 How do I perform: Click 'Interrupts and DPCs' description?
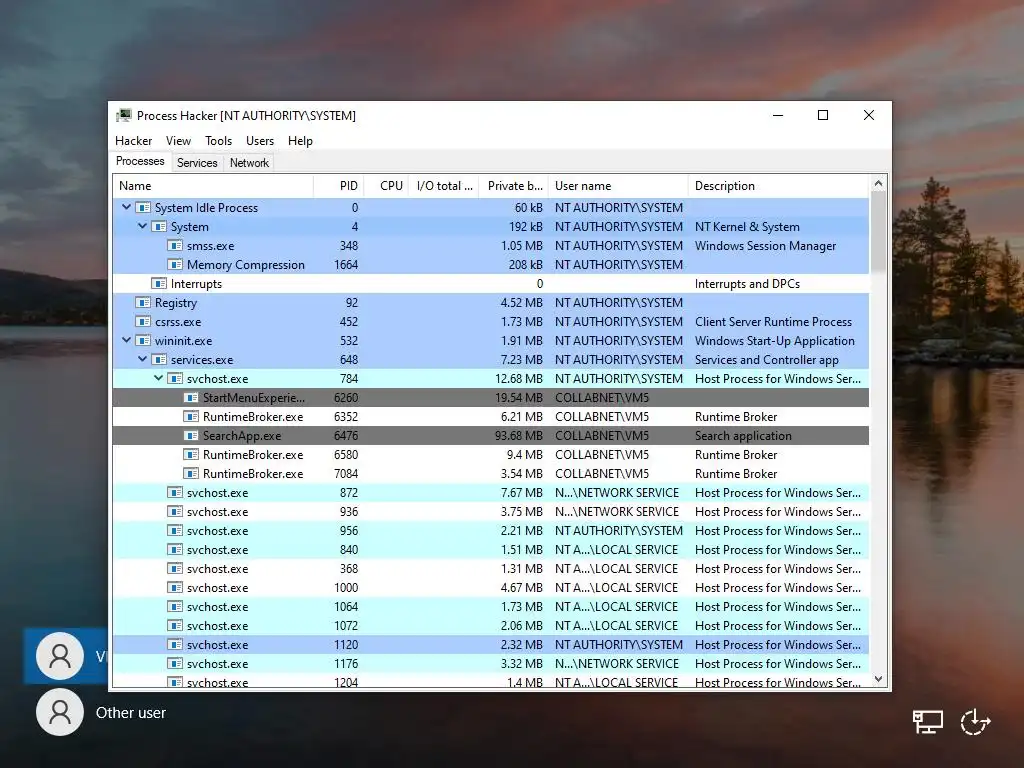click(747, 283)
